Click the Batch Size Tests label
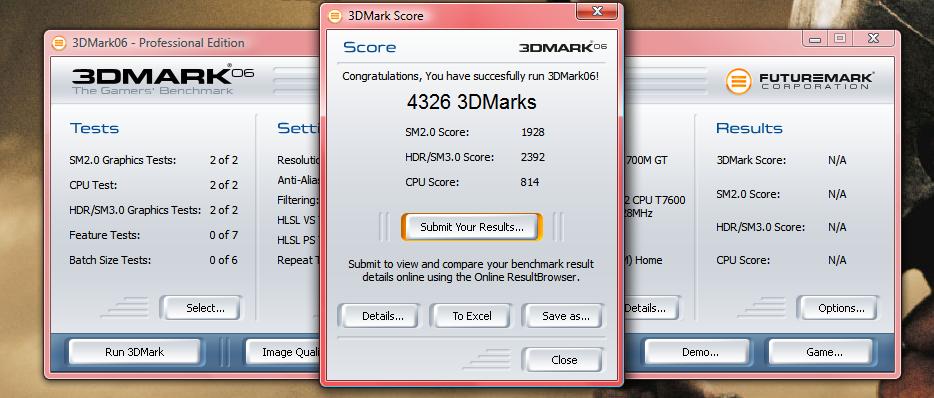This screenshot has height=398, width=934. (110, 260)
